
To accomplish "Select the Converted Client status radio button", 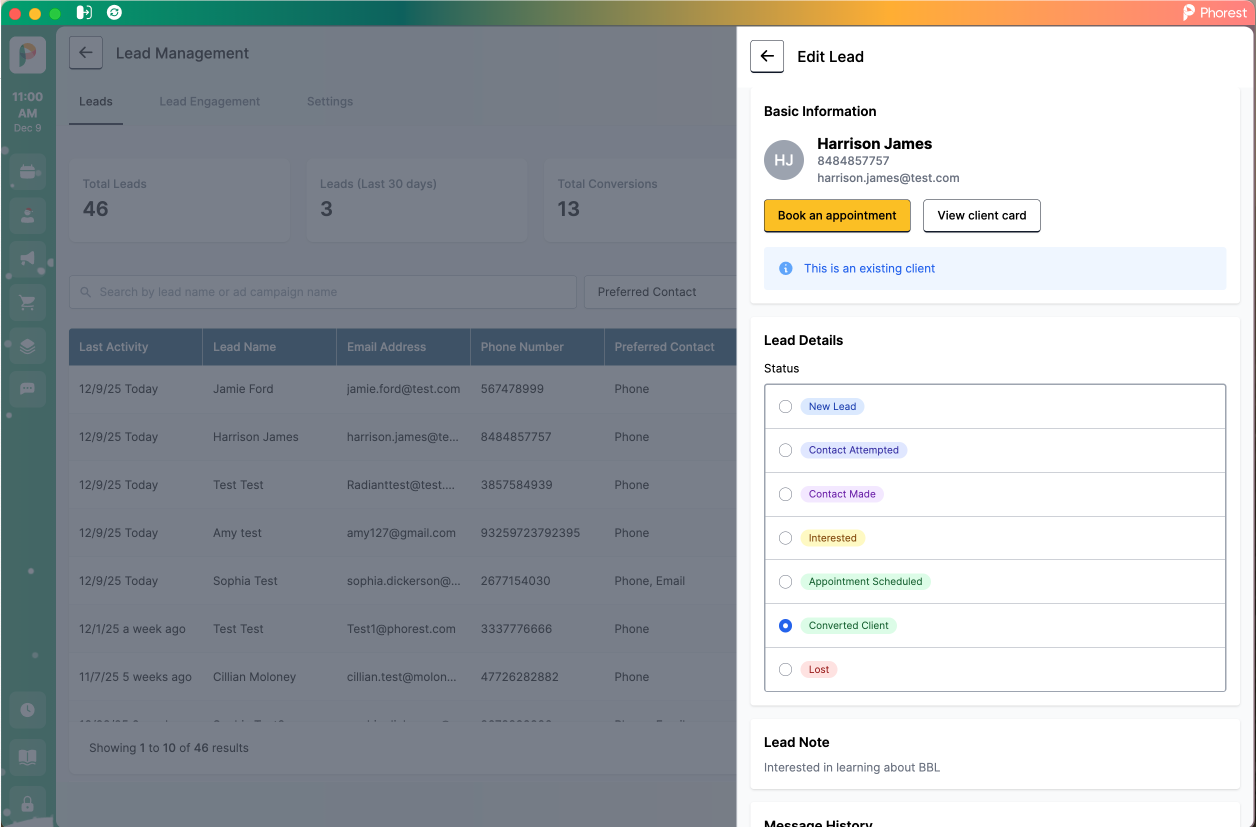I will point(785,625).
